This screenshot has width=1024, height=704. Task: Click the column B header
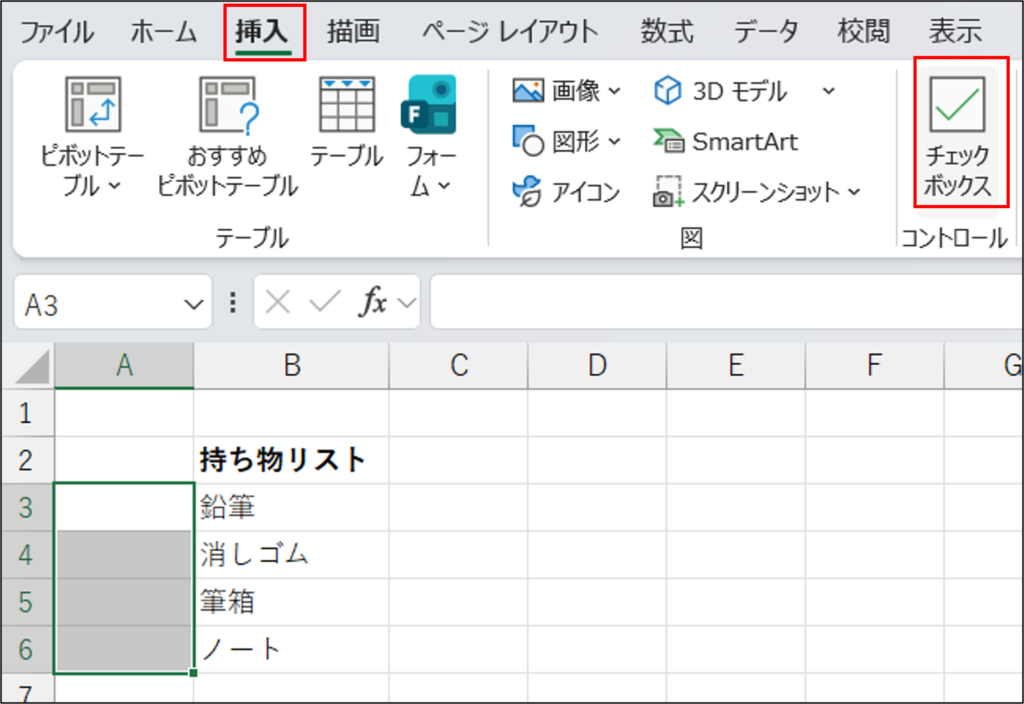click(291, 366)
